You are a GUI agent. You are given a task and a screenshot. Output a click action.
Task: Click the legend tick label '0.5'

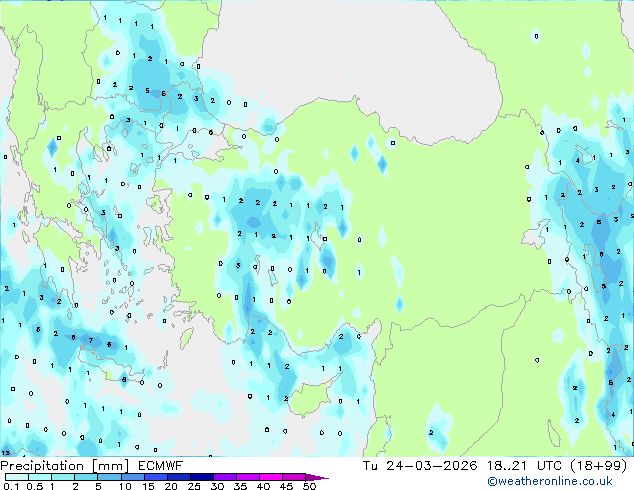pyautogui.click(x=35, y=486)
